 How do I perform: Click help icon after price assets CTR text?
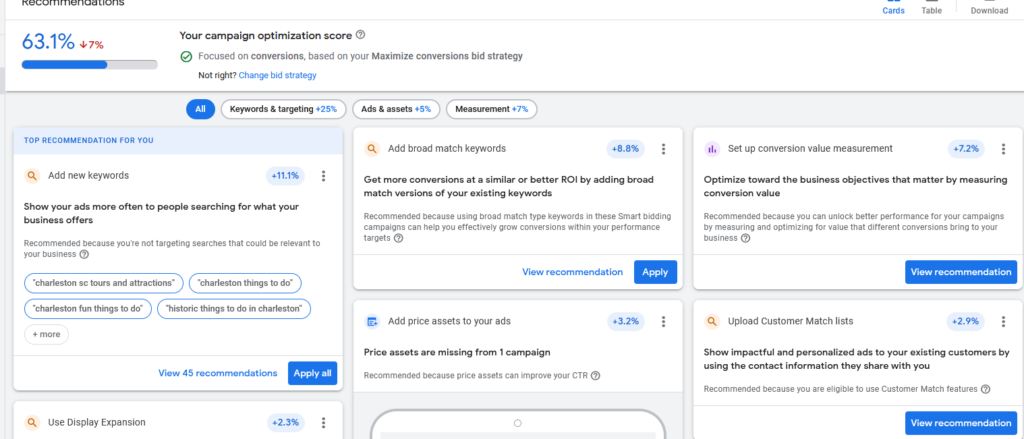click(x=596, y=376)
